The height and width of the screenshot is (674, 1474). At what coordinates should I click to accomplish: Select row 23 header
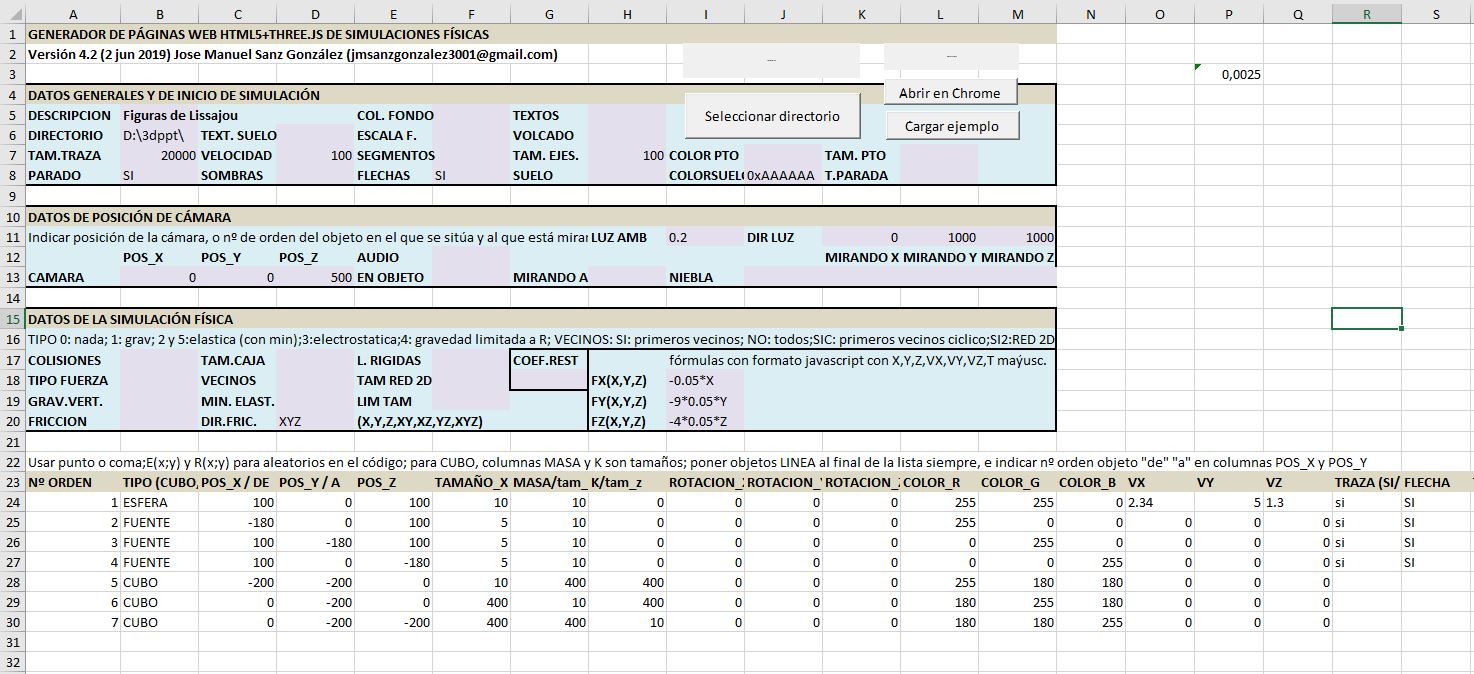(x=13, y=482)
